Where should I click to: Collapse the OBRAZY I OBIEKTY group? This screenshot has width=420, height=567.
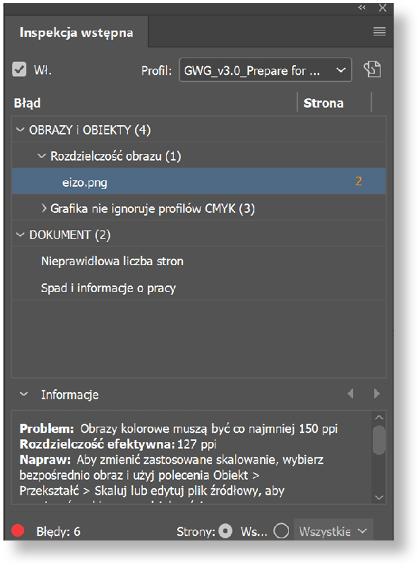click(20, 129)
